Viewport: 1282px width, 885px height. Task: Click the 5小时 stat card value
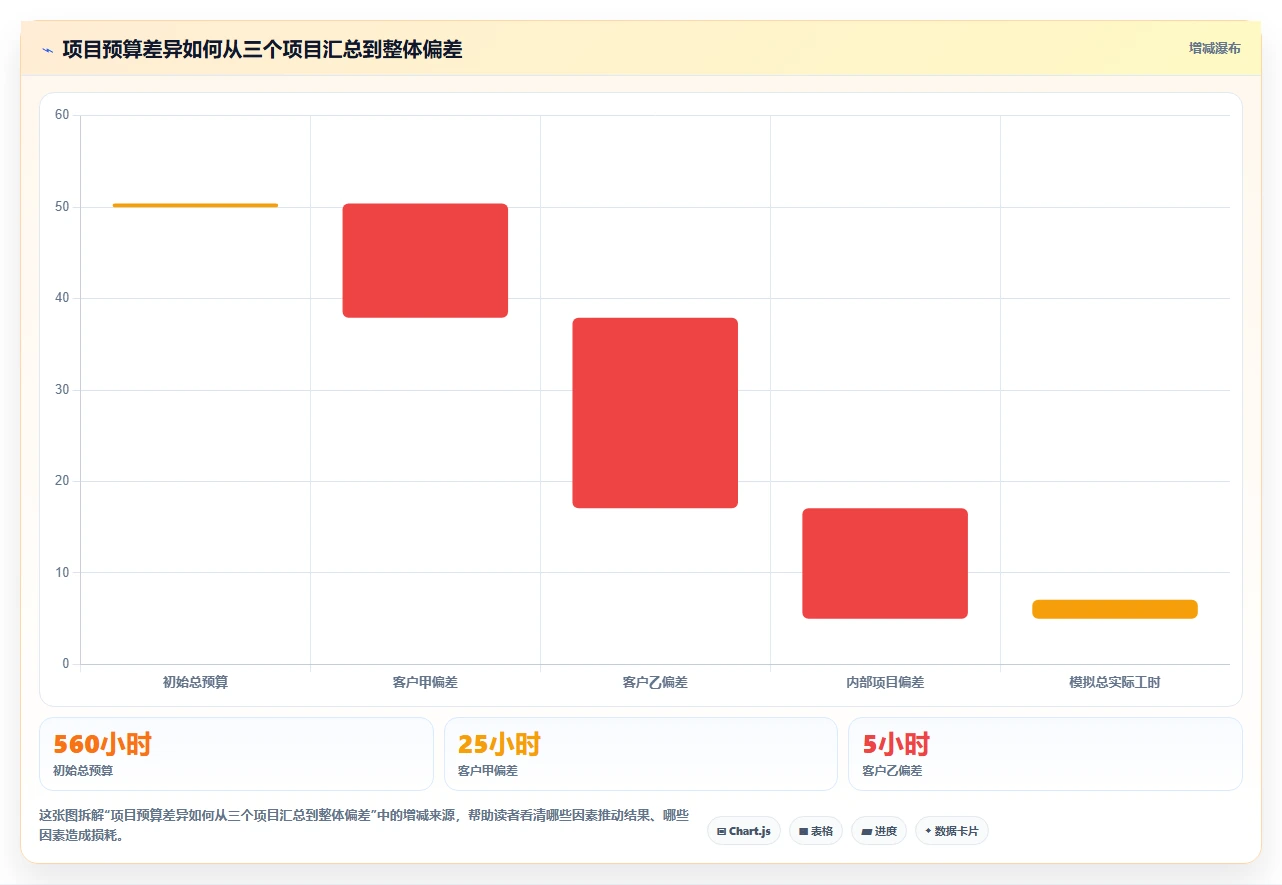pos(896,744)
